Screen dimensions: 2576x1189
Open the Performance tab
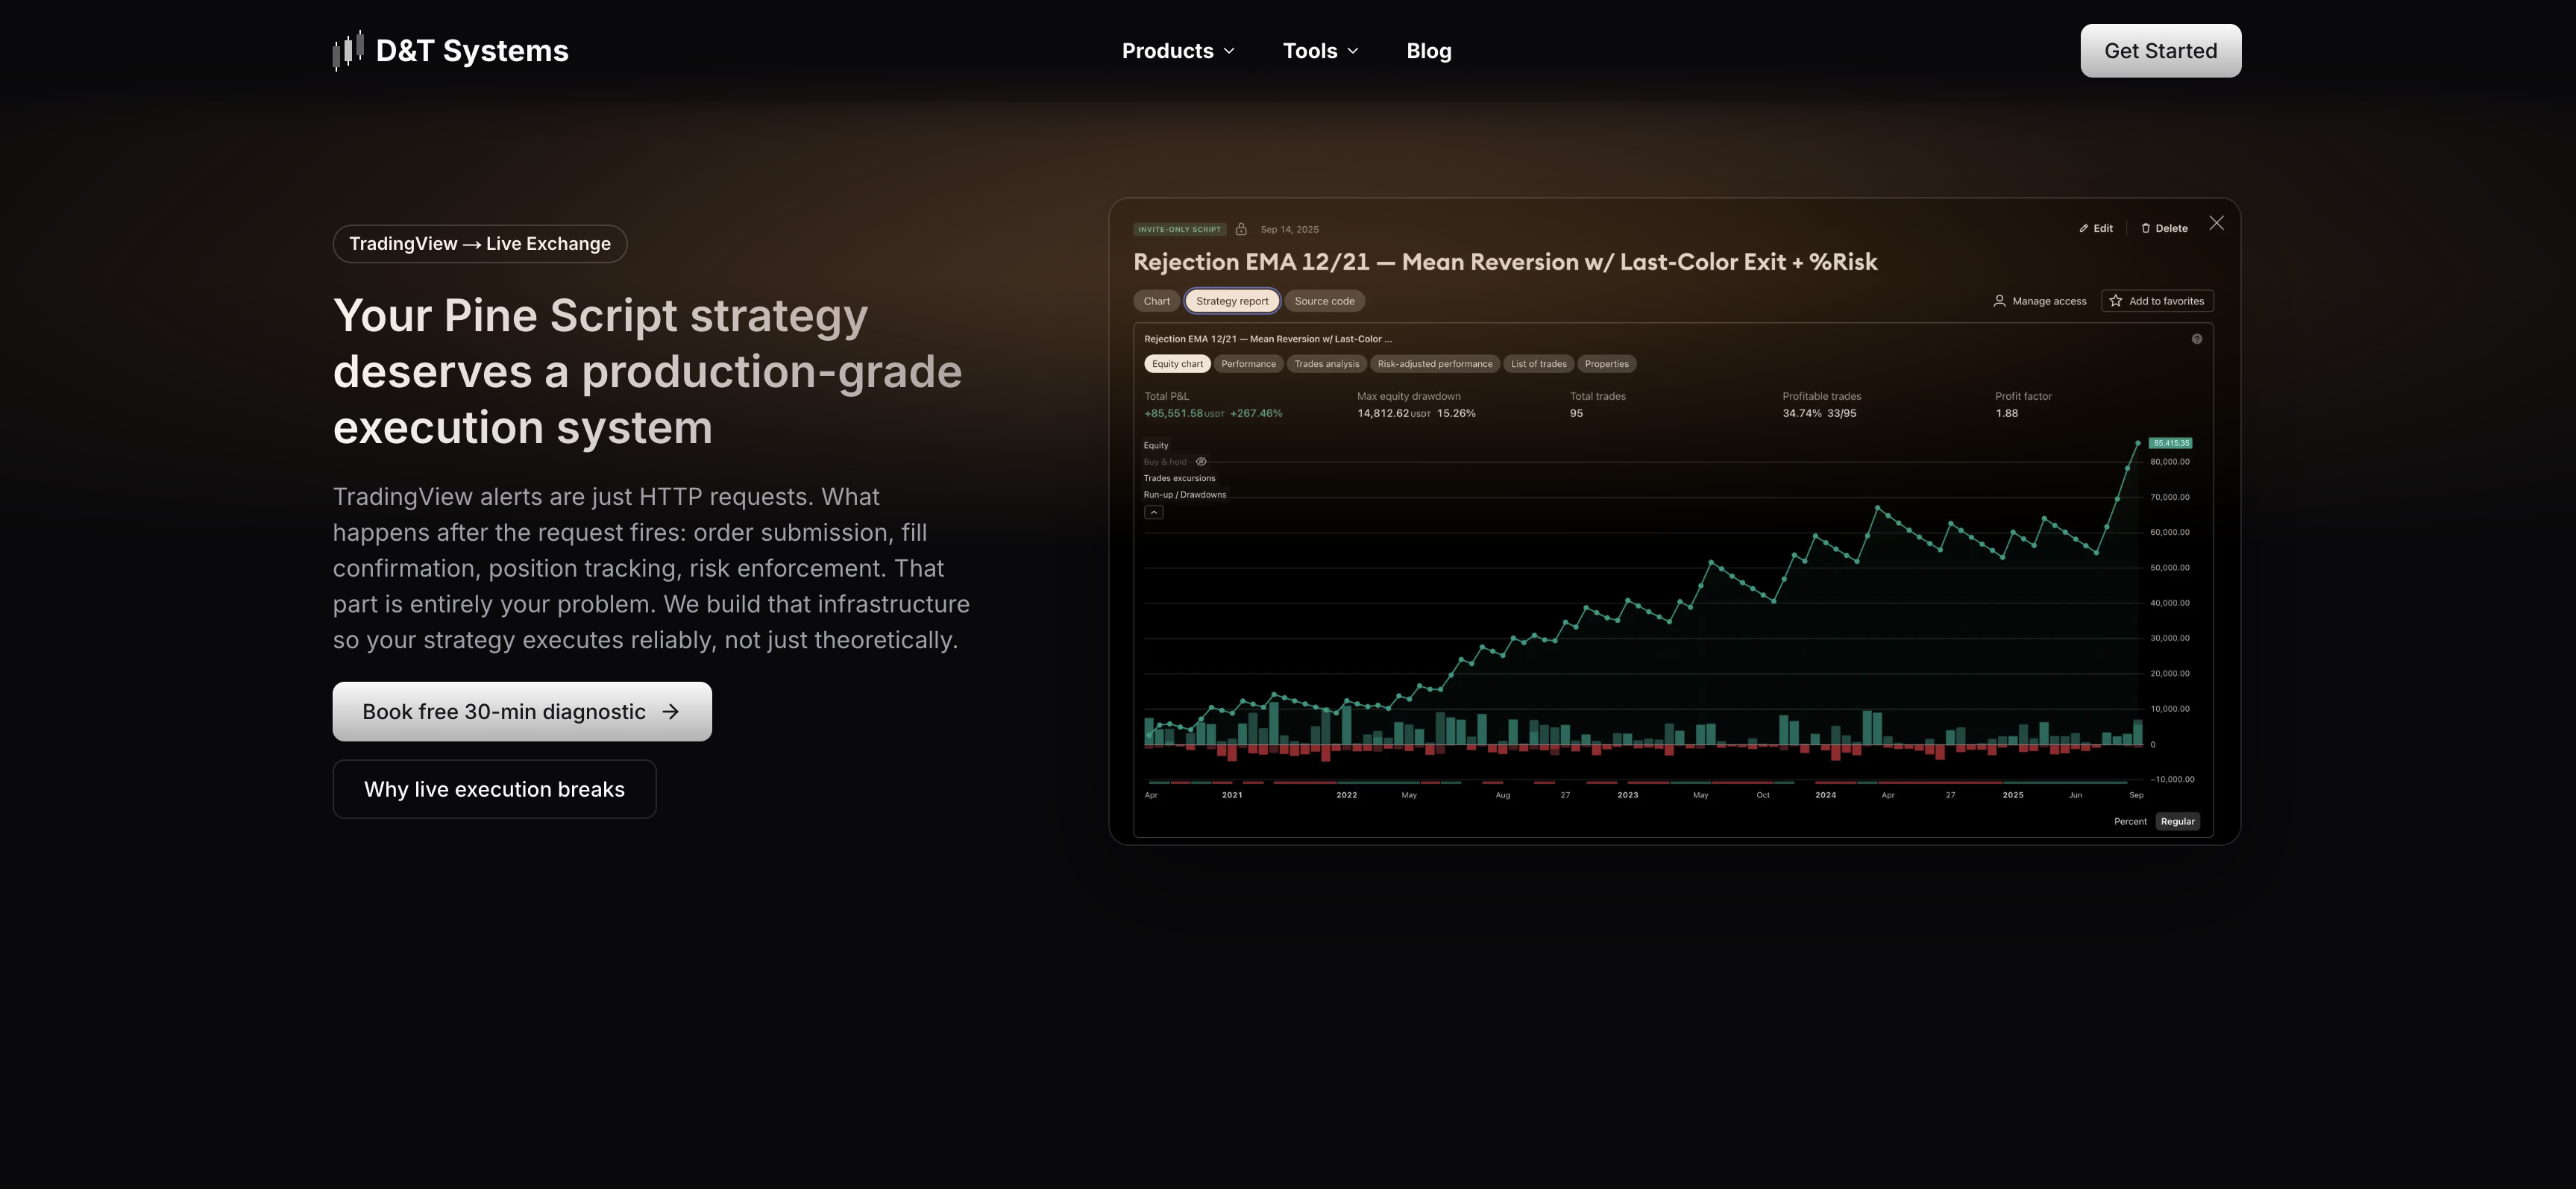[x=1249, y=364]
